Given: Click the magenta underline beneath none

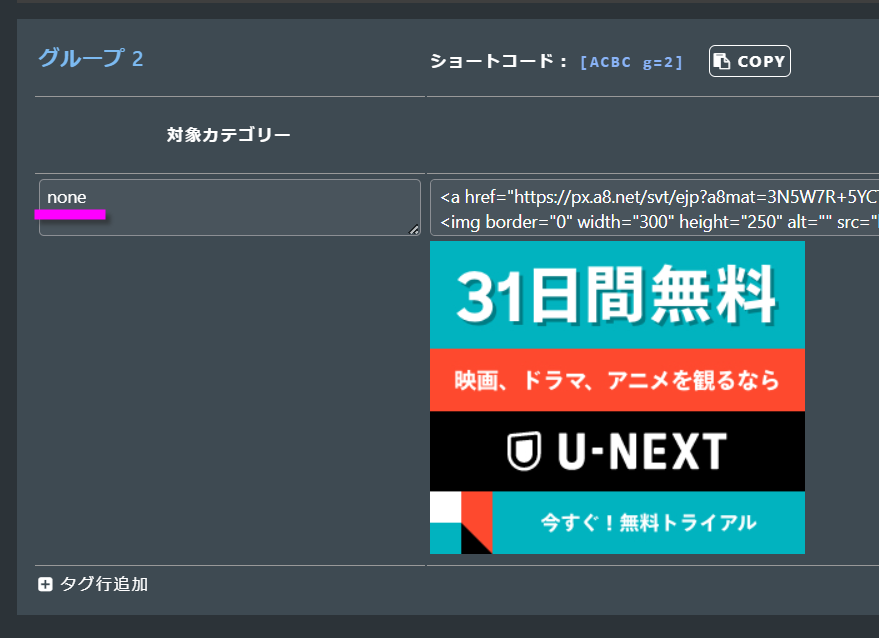Looking at the screenshot, I should pos(69,214).
